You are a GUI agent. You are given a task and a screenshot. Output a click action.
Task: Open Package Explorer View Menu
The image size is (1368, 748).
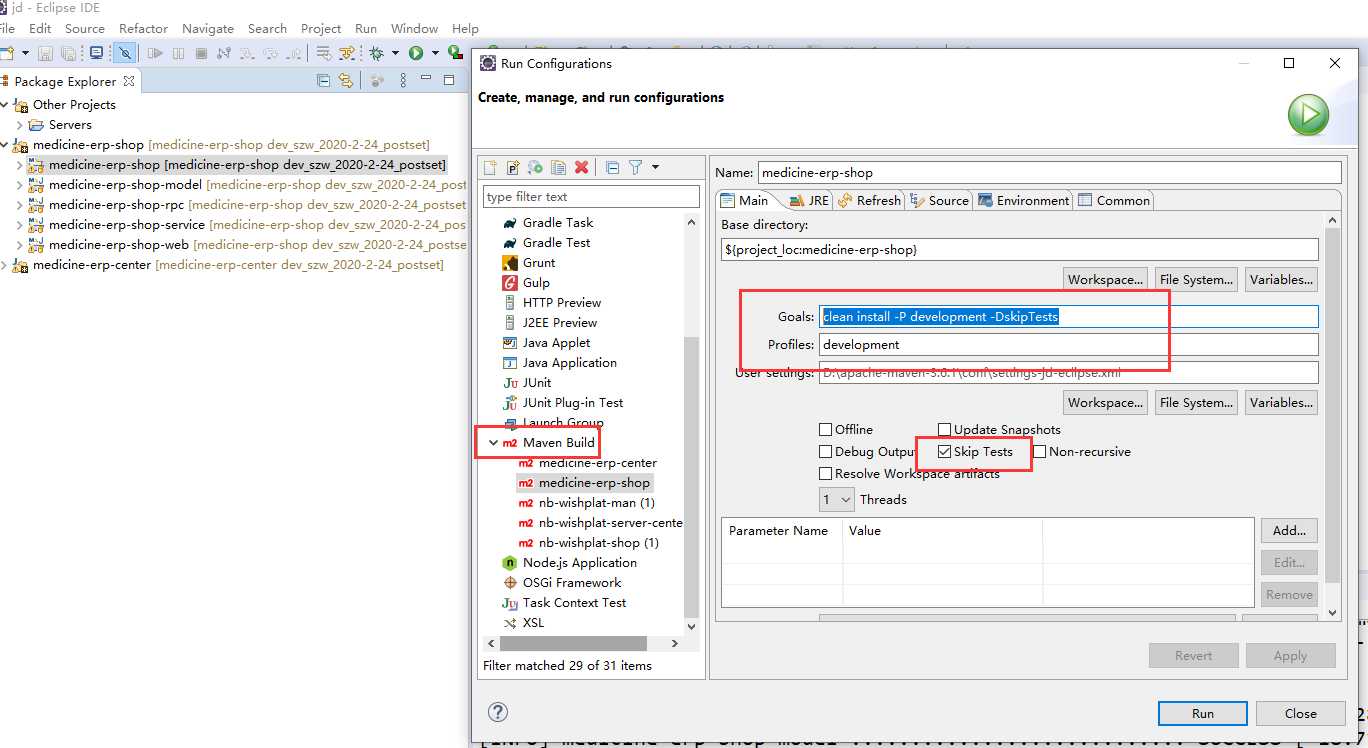tap(404, 81)
